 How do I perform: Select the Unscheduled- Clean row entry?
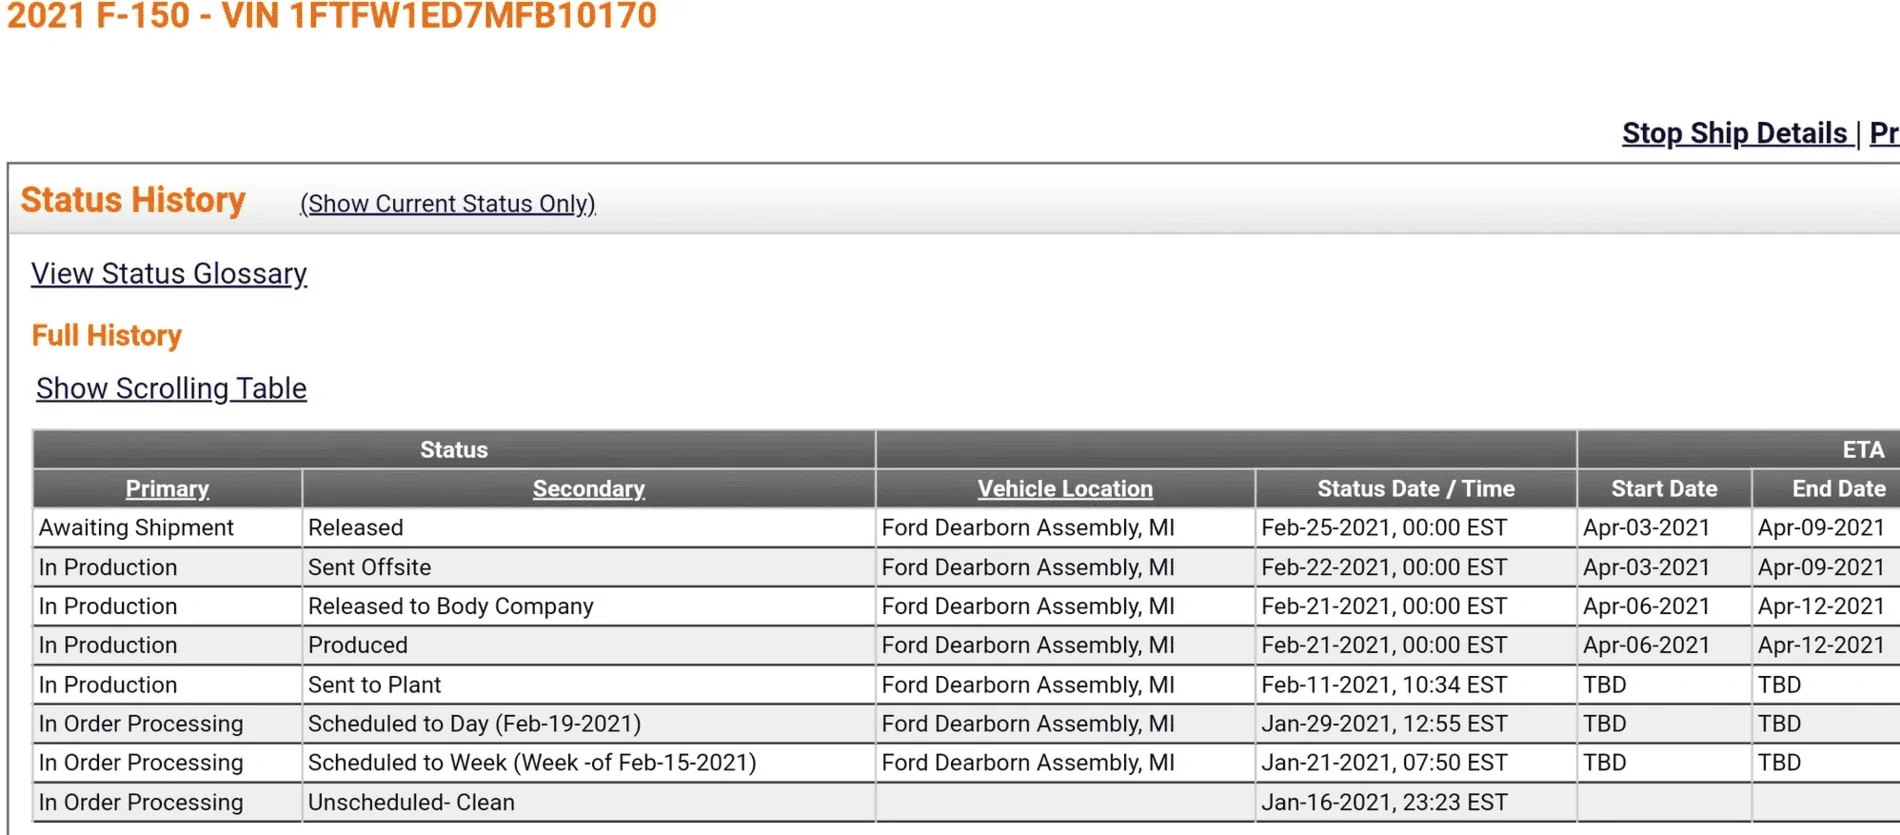[x=411, y=802]
